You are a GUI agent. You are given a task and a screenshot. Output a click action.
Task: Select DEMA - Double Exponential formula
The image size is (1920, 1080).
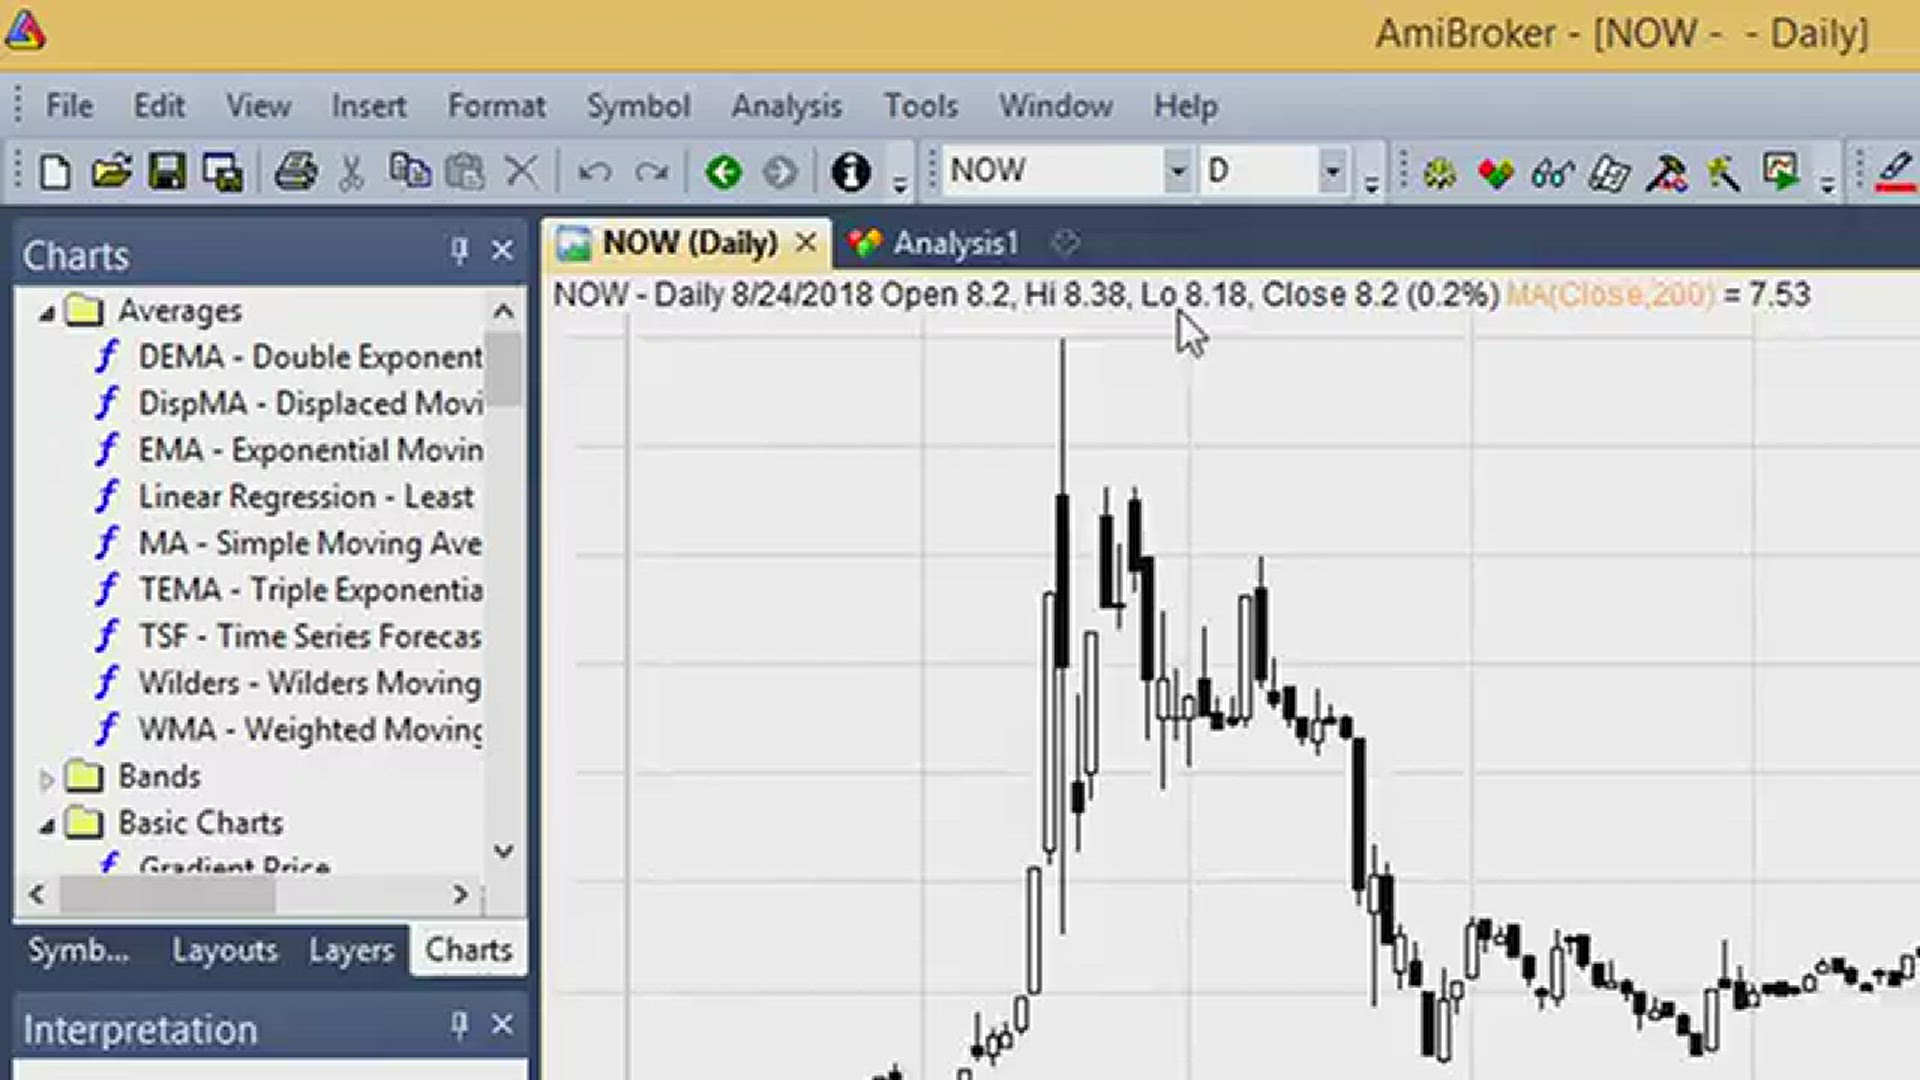pos(309,357)
